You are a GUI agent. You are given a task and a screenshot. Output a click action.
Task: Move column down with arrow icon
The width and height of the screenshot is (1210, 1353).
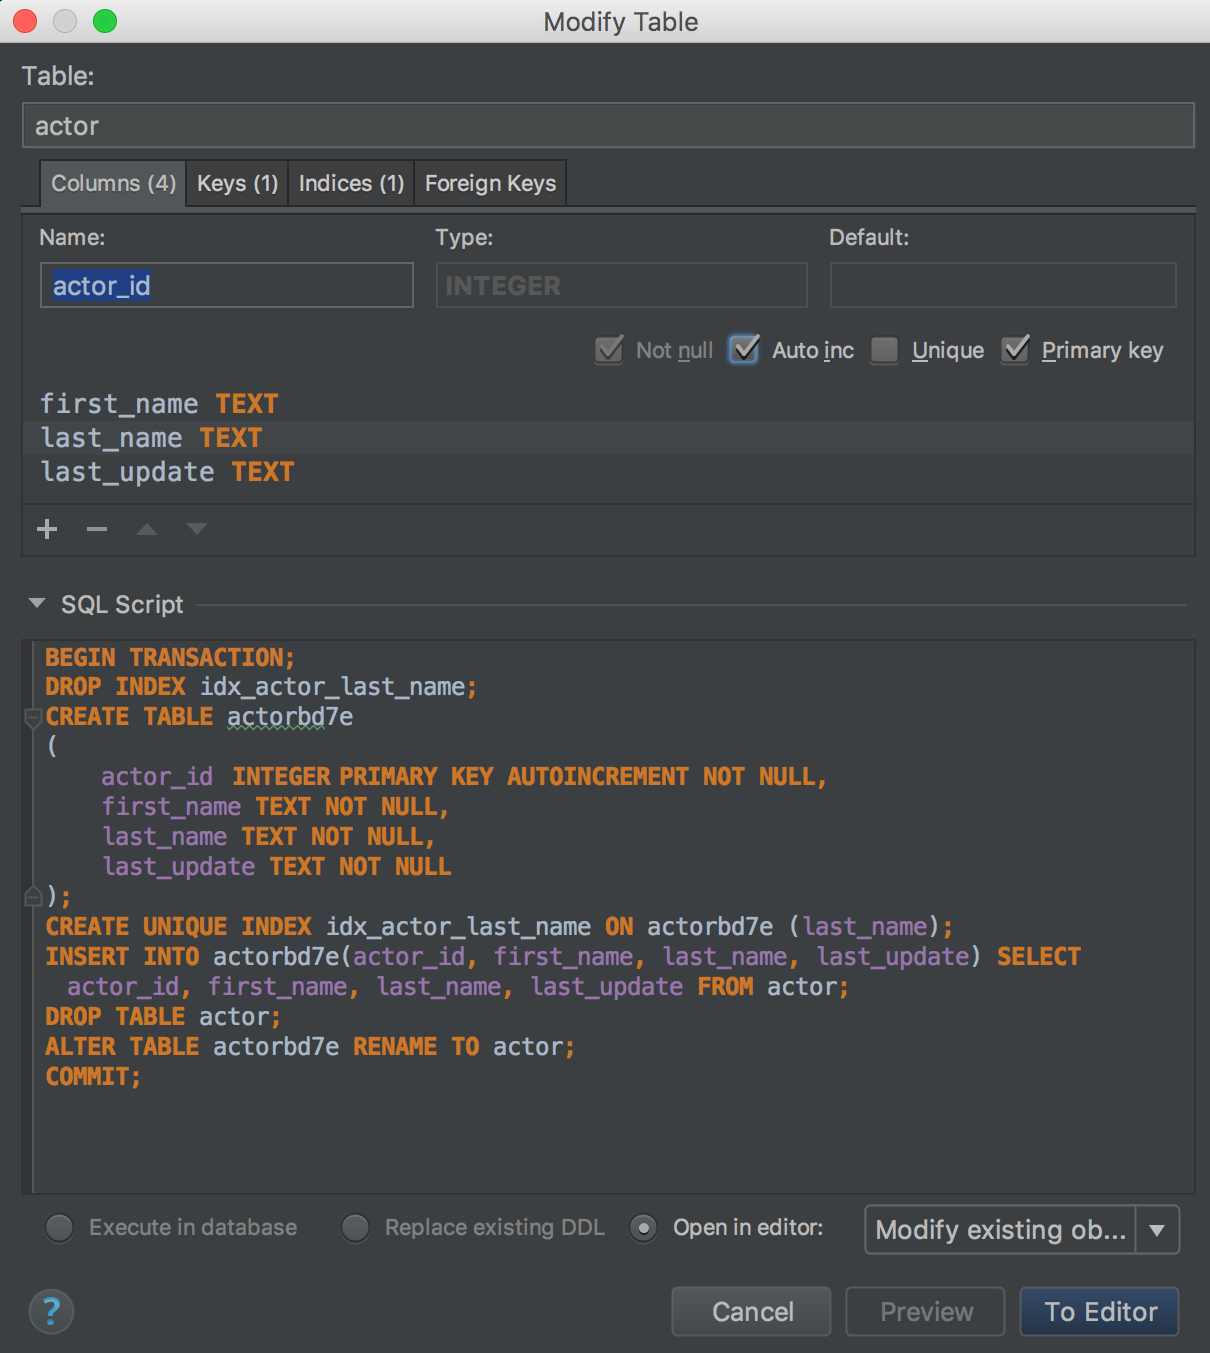tap(197, 529)
